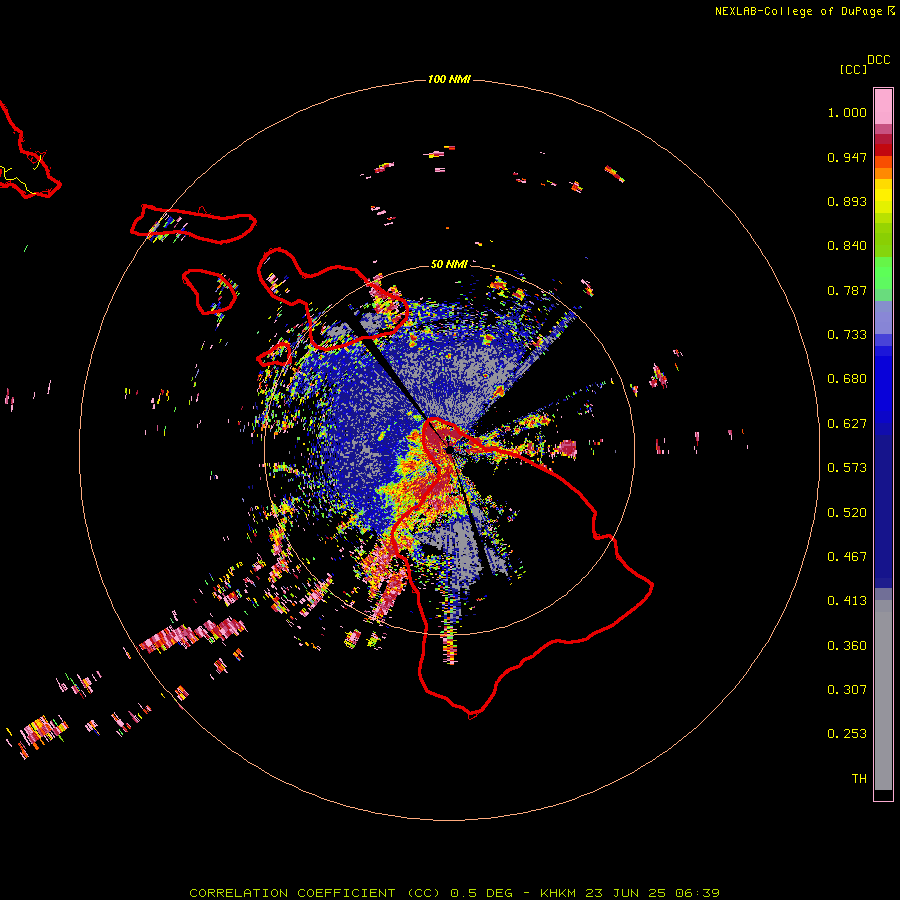The width and height of the screenshot is (900, 900).
Task: Click the 0.680 legend value
Action: 847,379
